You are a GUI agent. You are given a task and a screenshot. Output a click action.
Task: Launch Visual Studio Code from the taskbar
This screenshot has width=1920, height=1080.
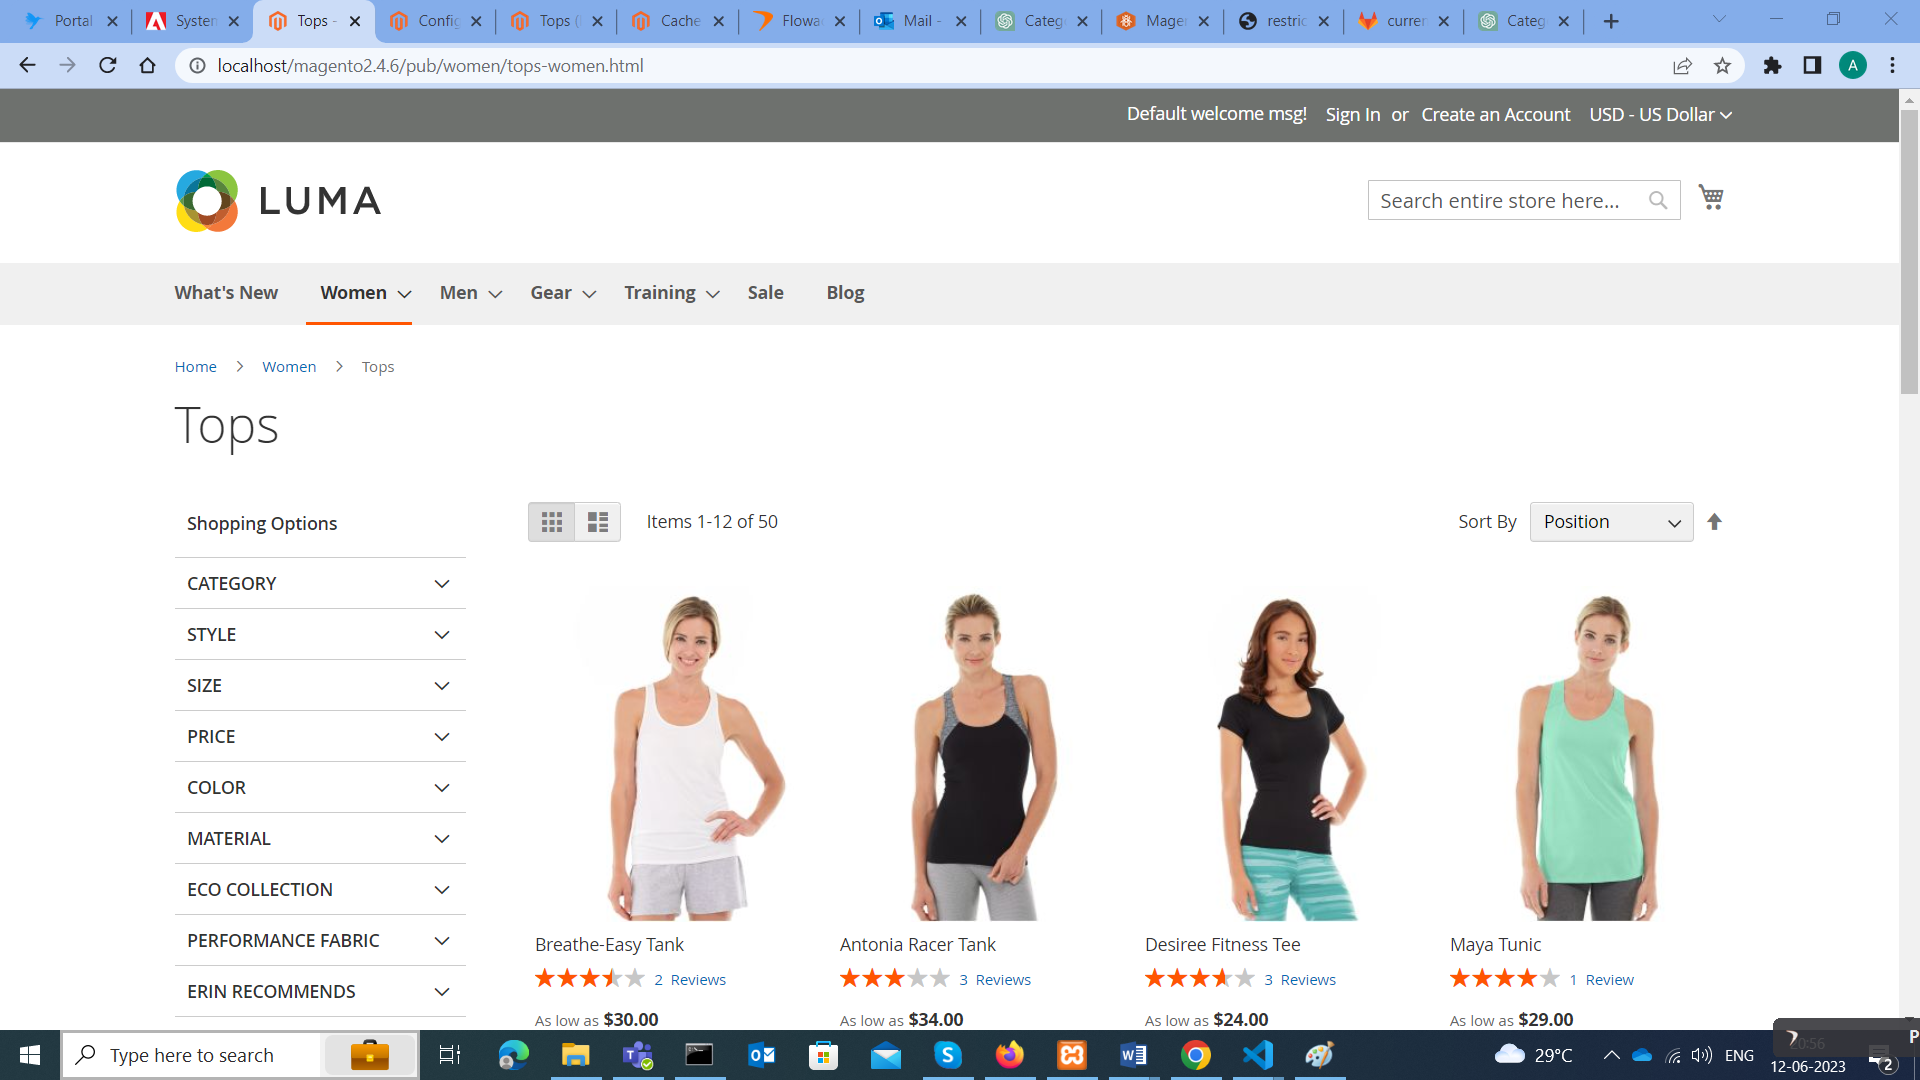click(1257, 1055)
